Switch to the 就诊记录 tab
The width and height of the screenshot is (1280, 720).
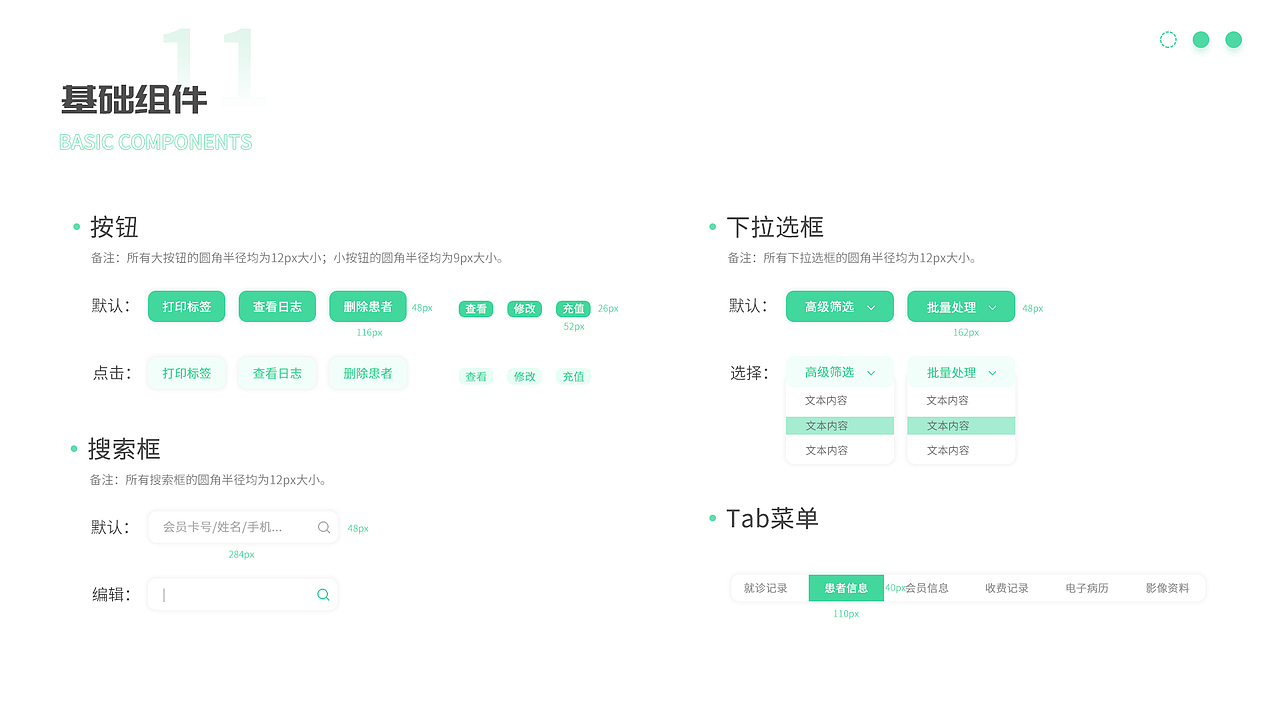766,588
